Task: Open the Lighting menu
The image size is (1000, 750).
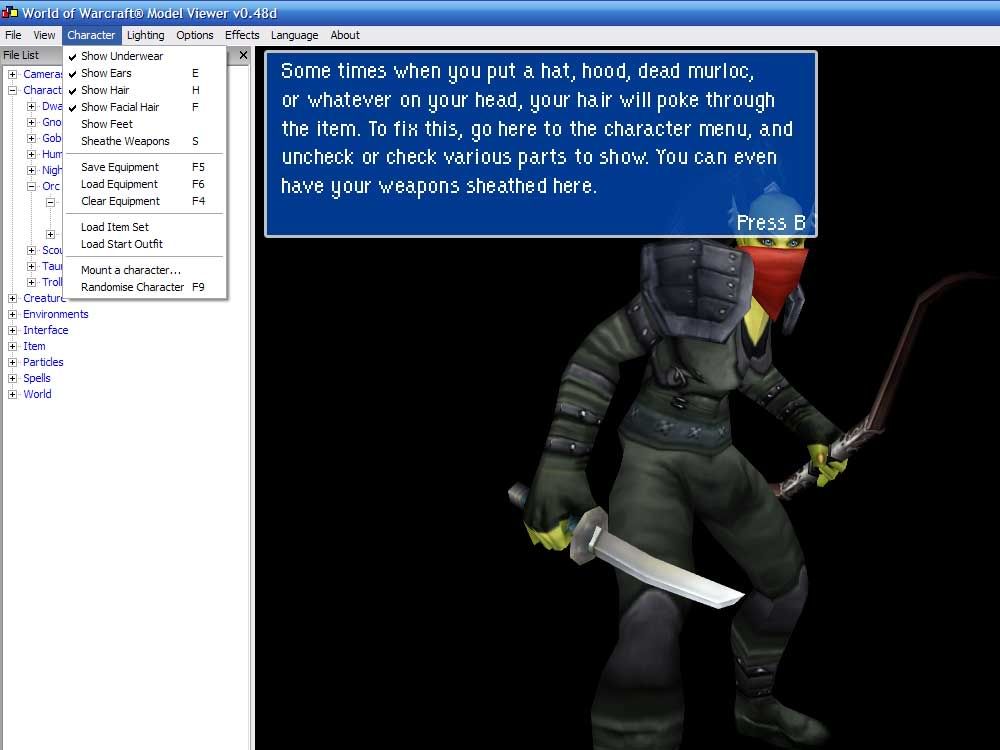Action: [145, 35]
